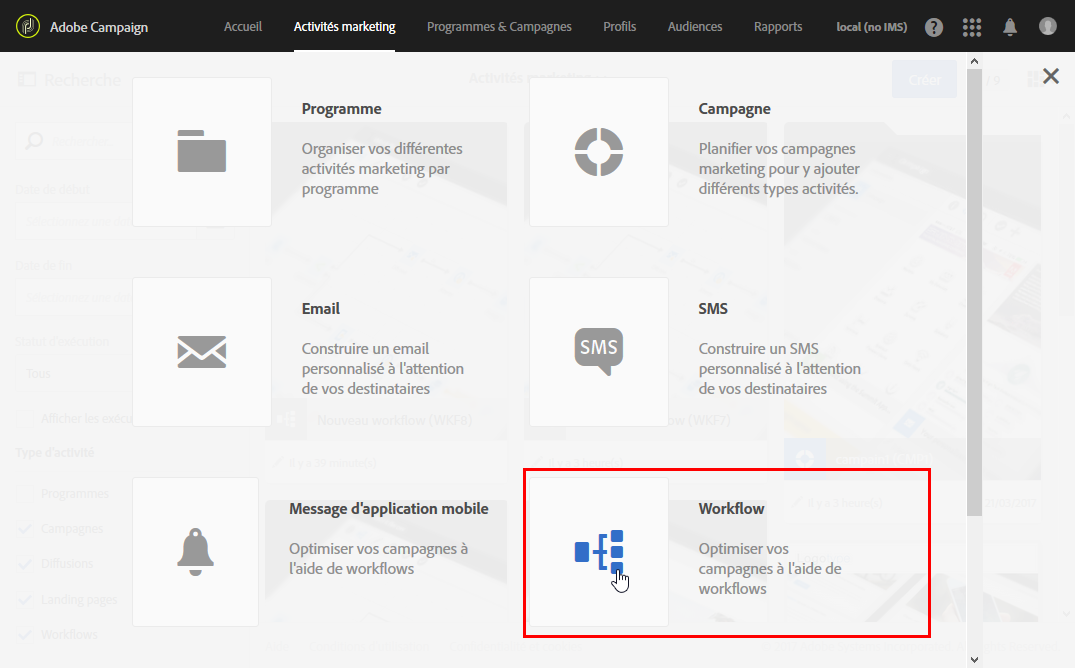Click the local (no IMS) label

click(871, 27)
